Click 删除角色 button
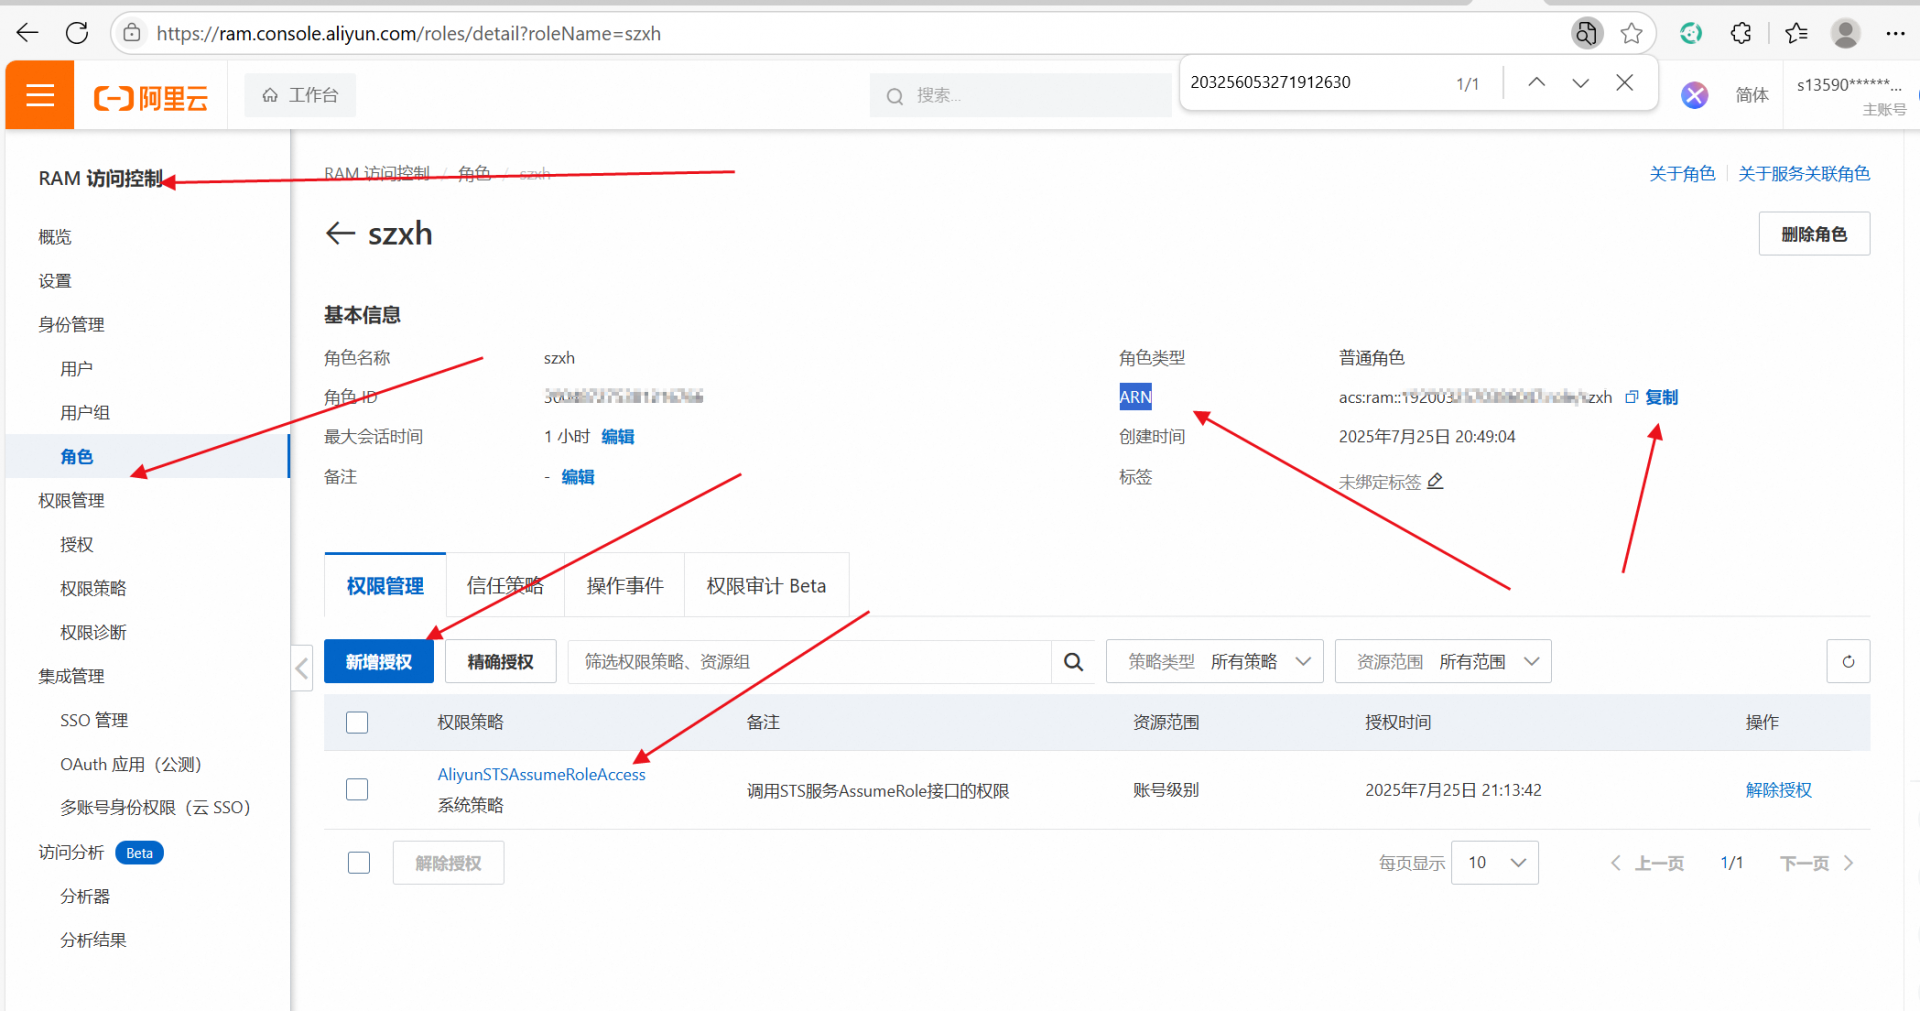The image size is (1920, 1011). 1814,234
